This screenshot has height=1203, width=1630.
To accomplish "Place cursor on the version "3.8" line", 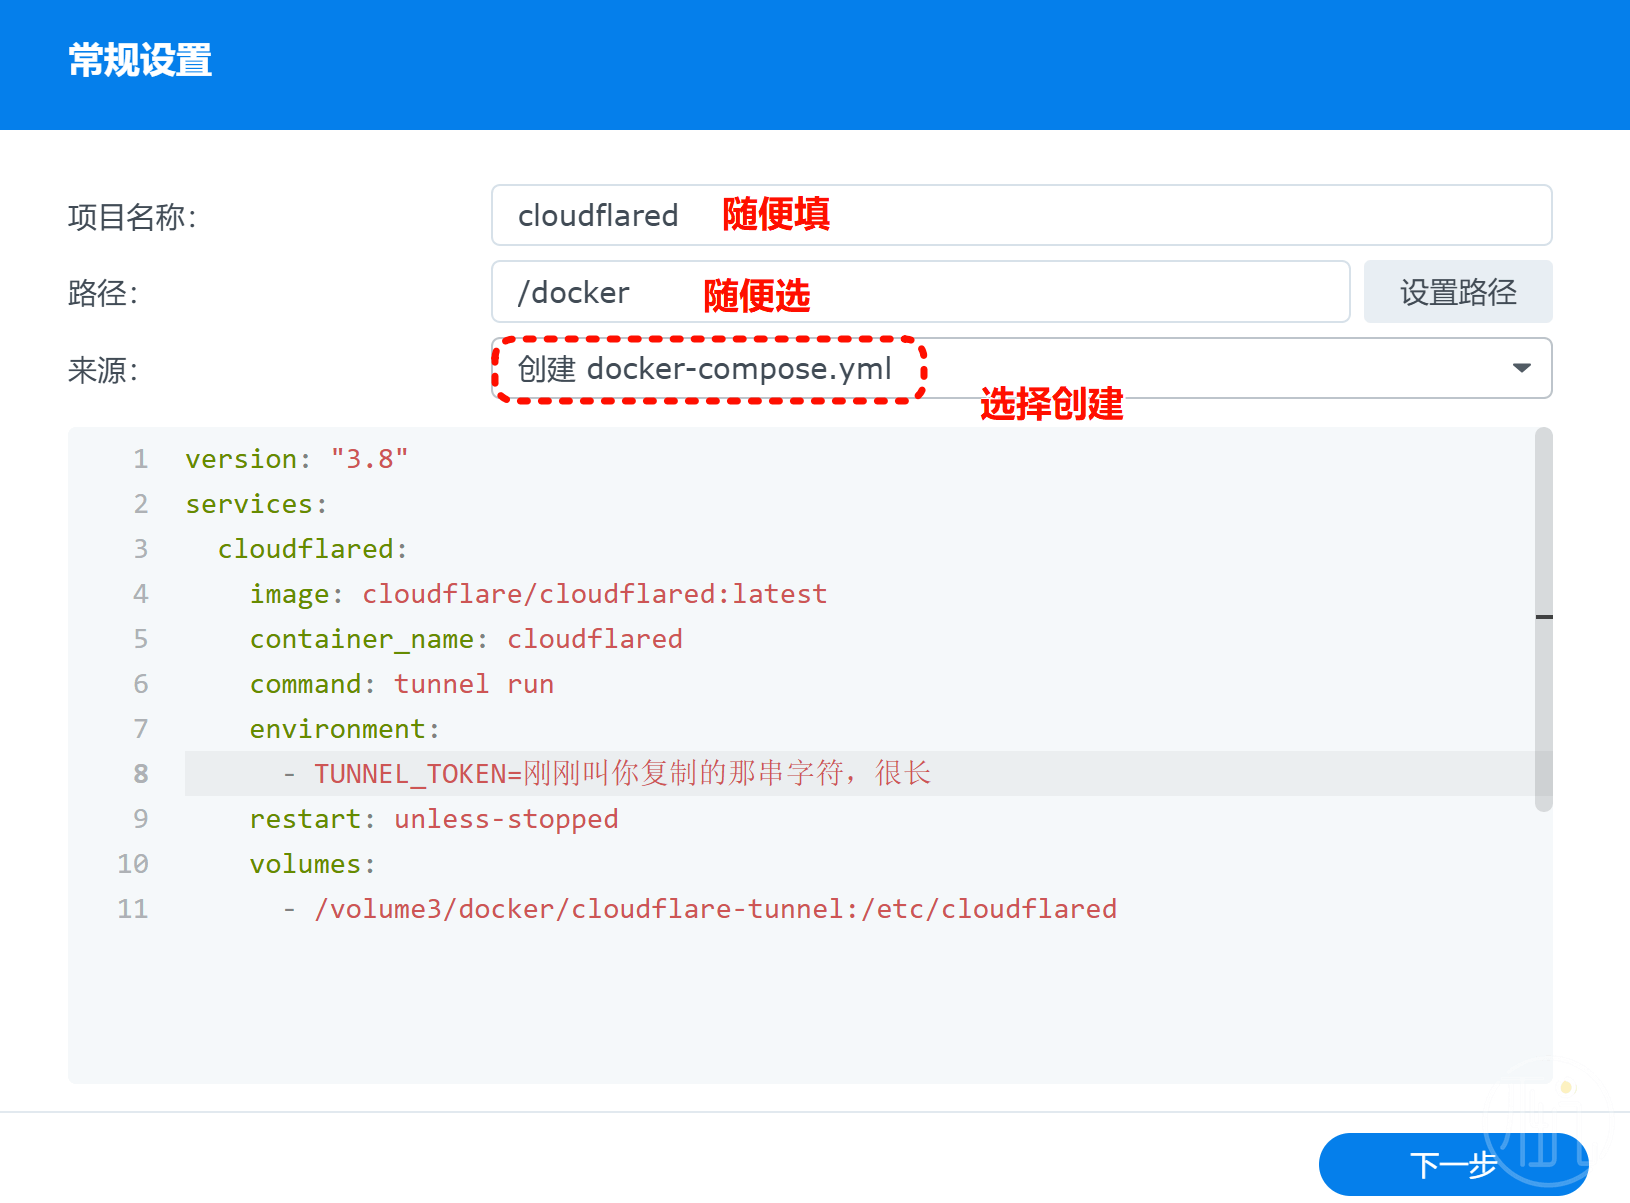I will pyautogui.click(x=297, y=459).
